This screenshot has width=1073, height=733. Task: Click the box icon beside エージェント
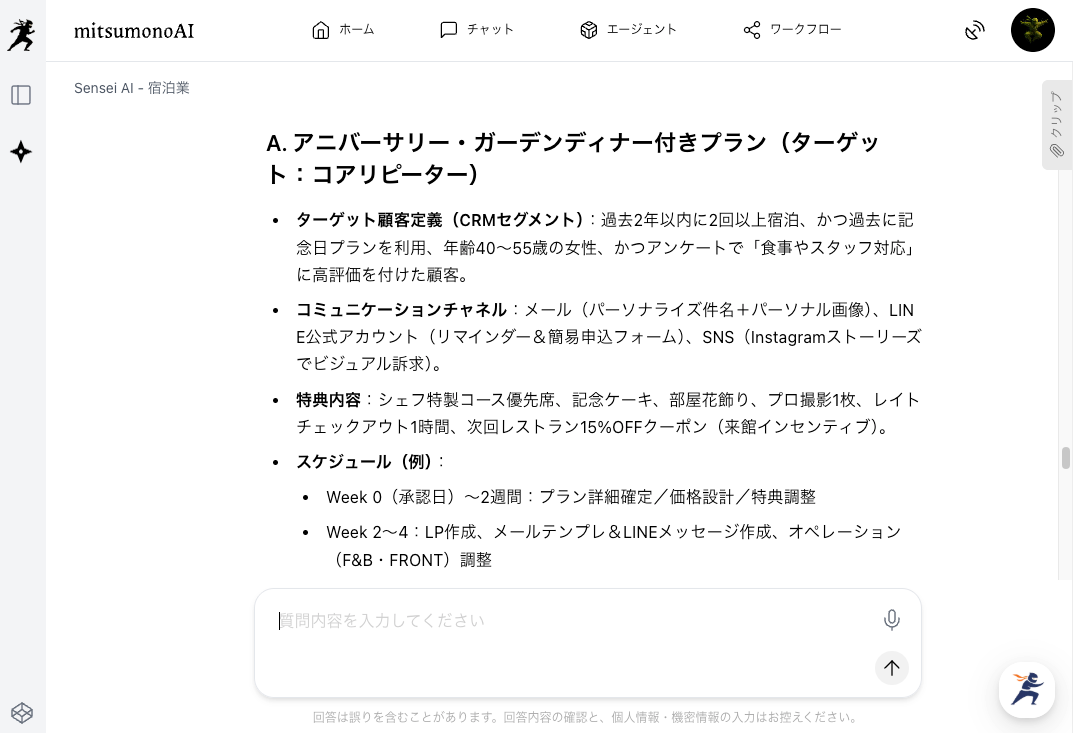click(588, 30)
